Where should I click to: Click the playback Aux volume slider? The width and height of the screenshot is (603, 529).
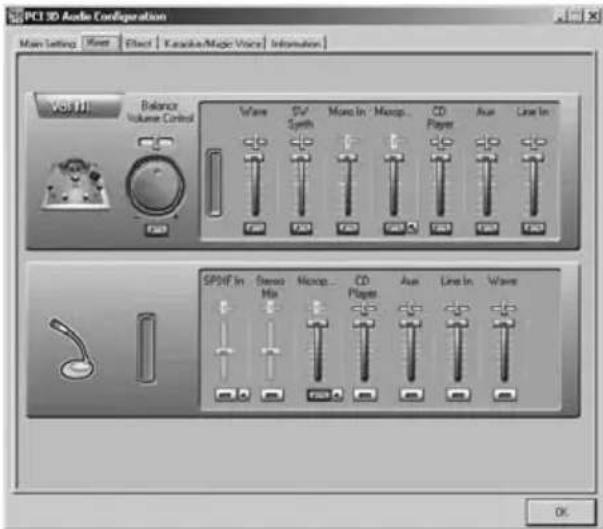tap(487, 185)
